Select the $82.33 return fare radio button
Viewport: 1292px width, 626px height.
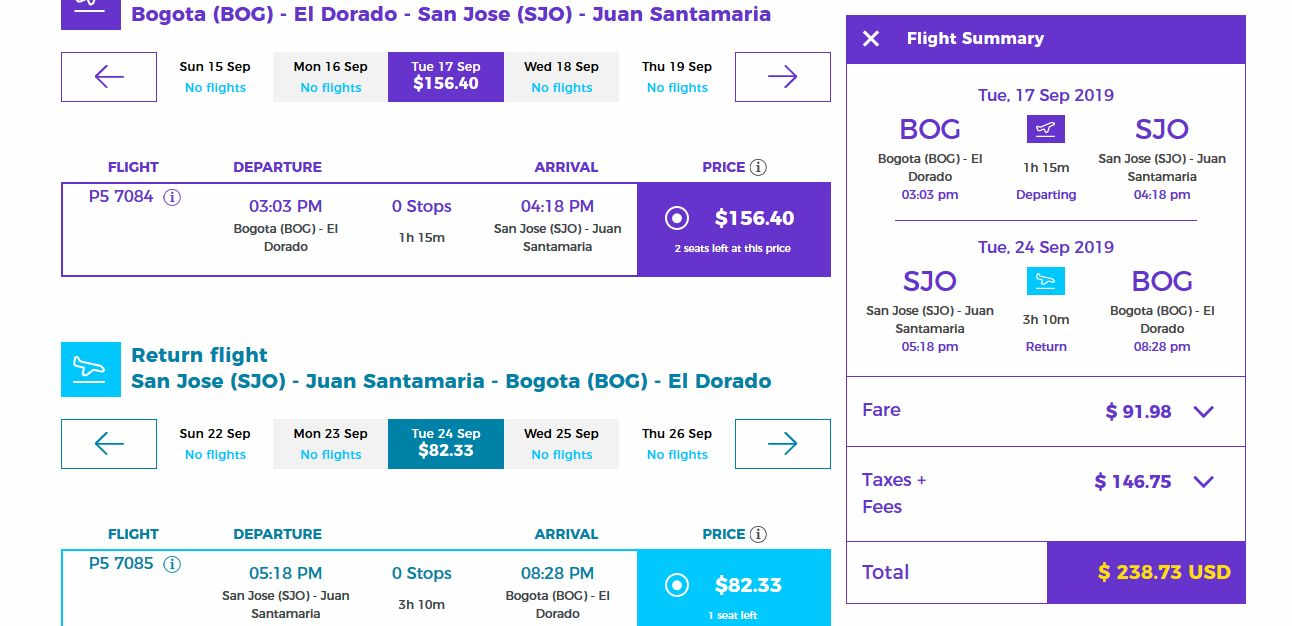click(677, 585)
